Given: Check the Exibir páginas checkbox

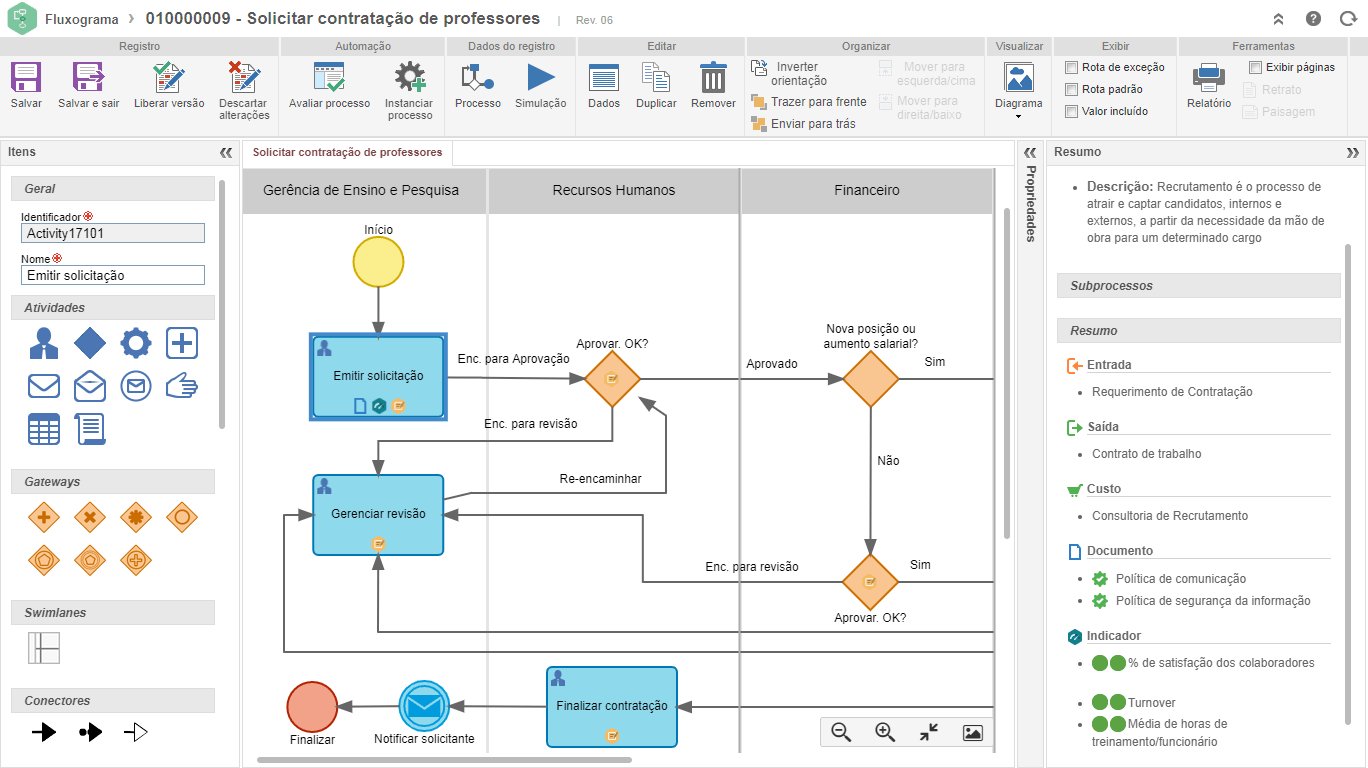Looking at the screenshot, I should (x=1256, y=68).
